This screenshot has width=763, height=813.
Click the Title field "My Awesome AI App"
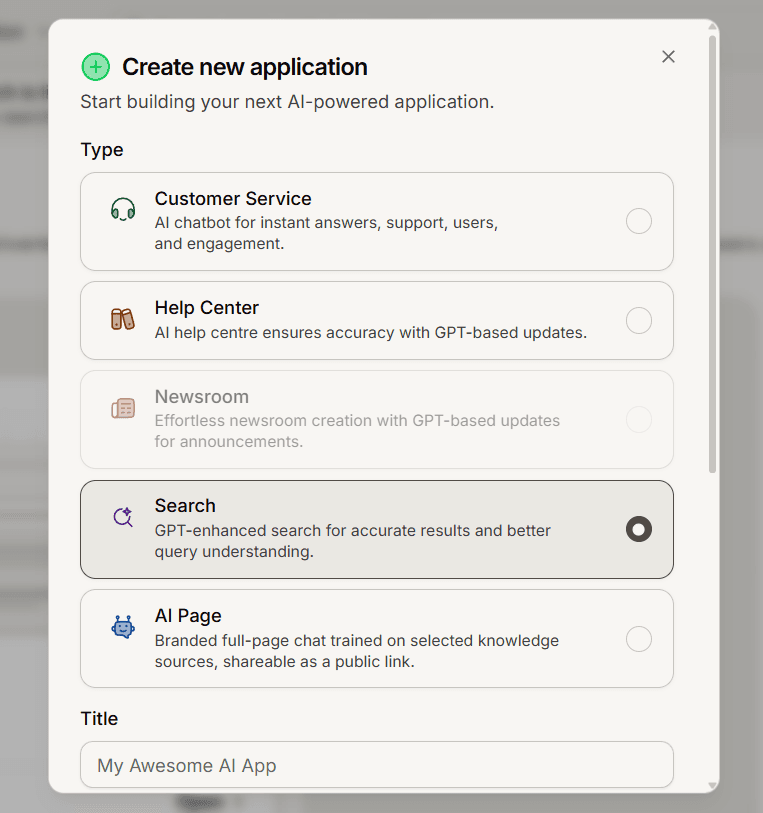pyautogui.click(x=377, y=765)
